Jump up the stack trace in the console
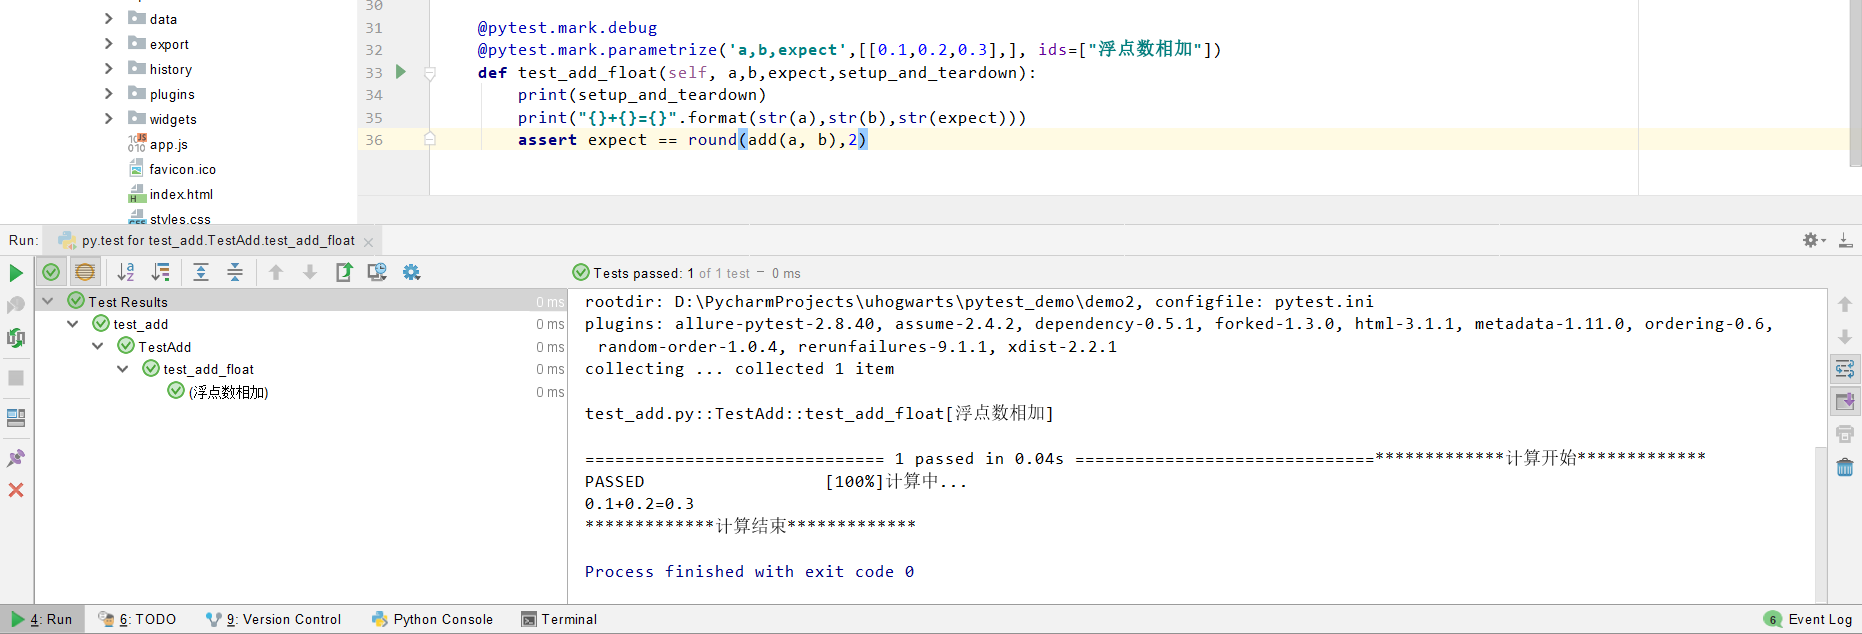This screenshot has width=1862, height=634. (x=1845, y=304)
